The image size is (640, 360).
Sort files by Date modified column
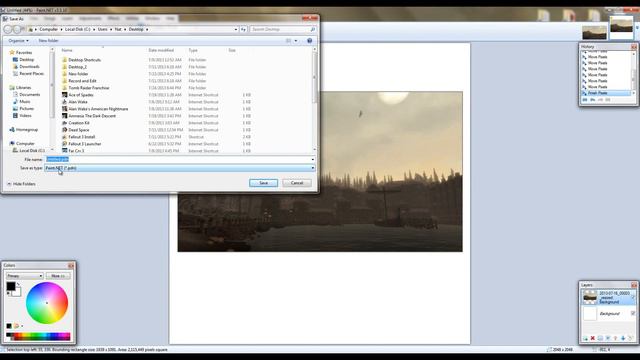pos(161,50)
